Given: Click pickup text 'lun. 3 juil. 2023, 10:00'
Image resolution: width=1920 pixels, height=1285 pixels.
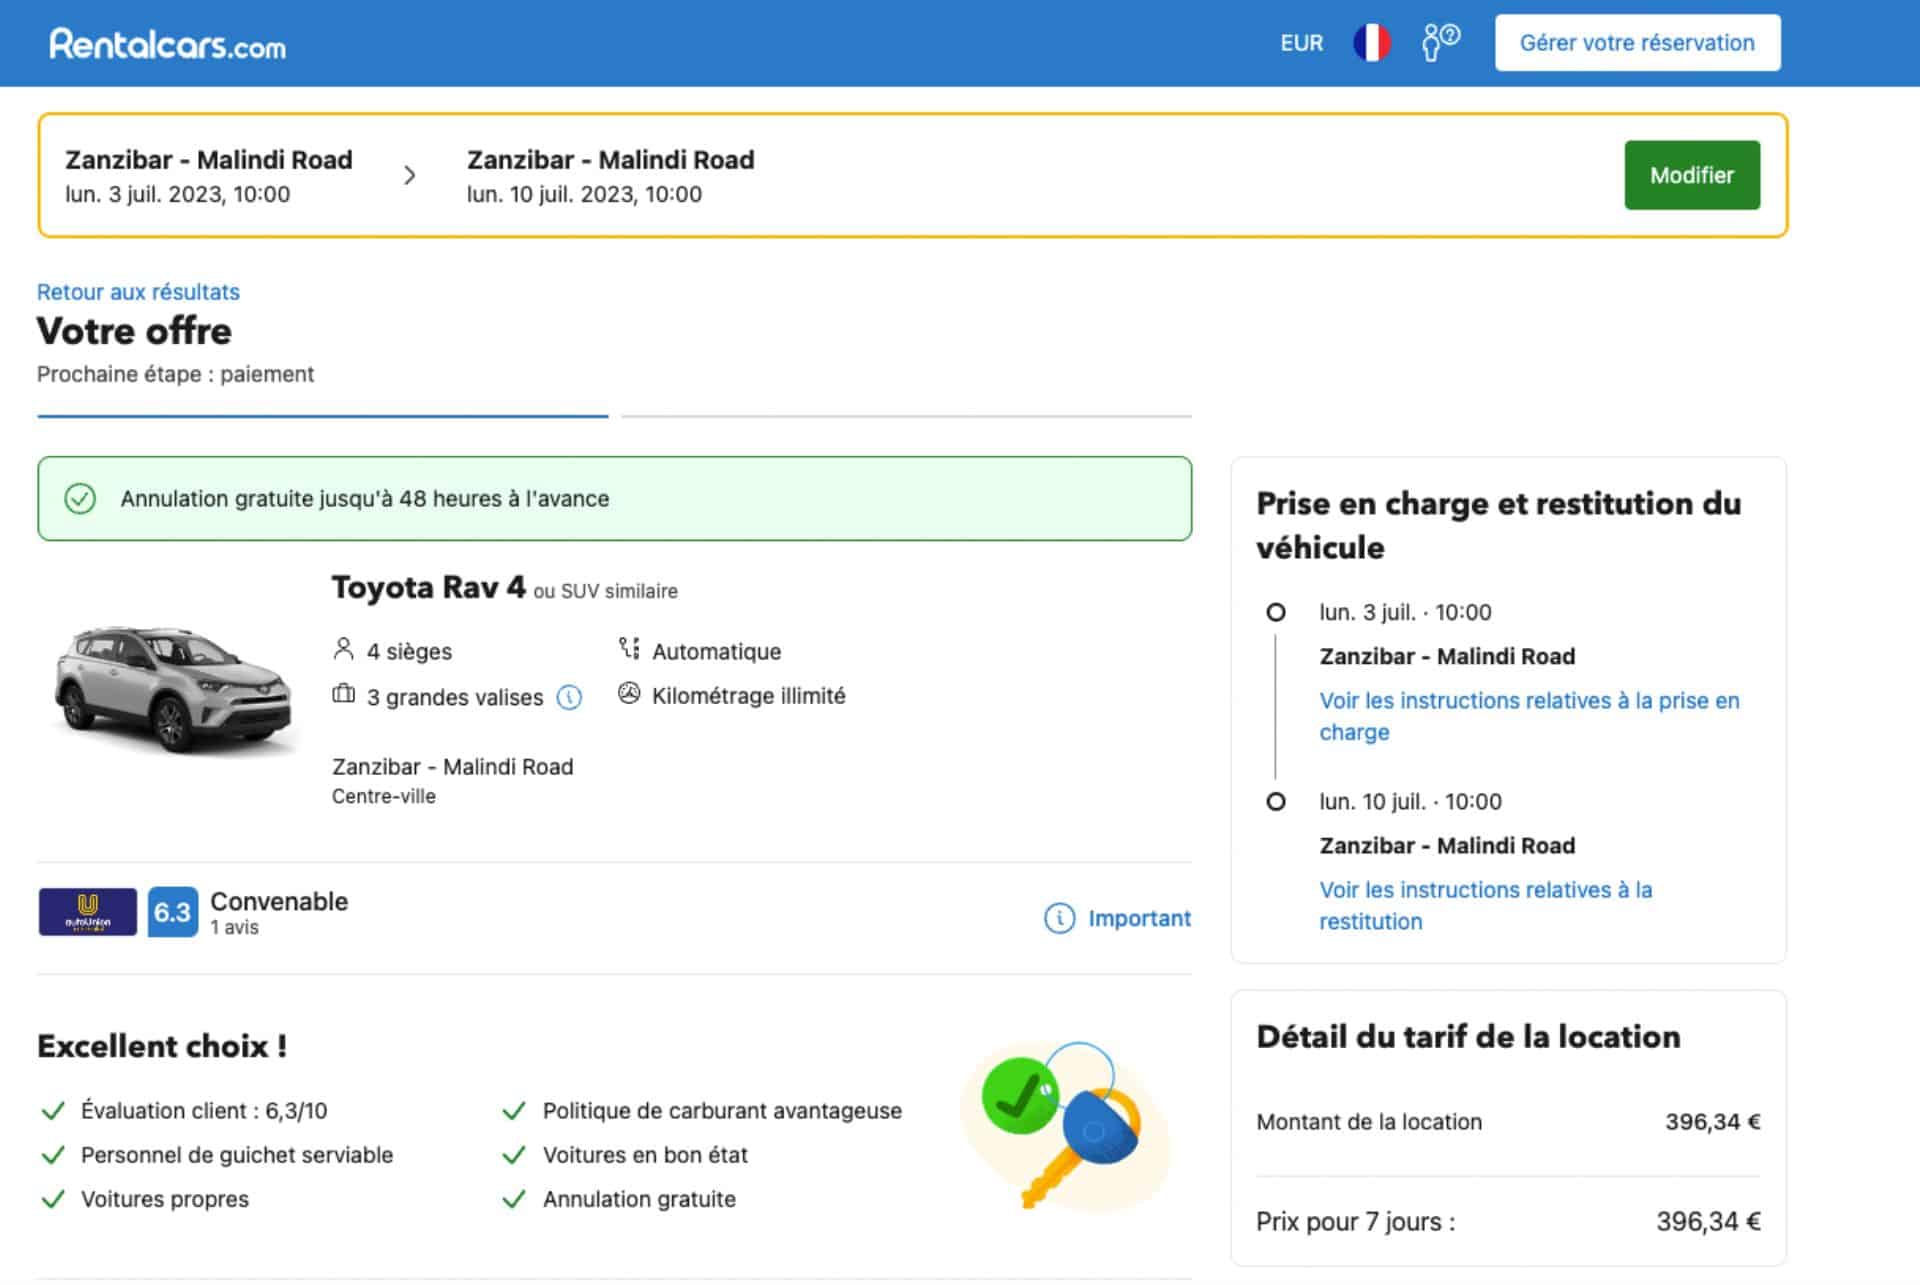Looking at the screenshot, I should click(178, 194).
